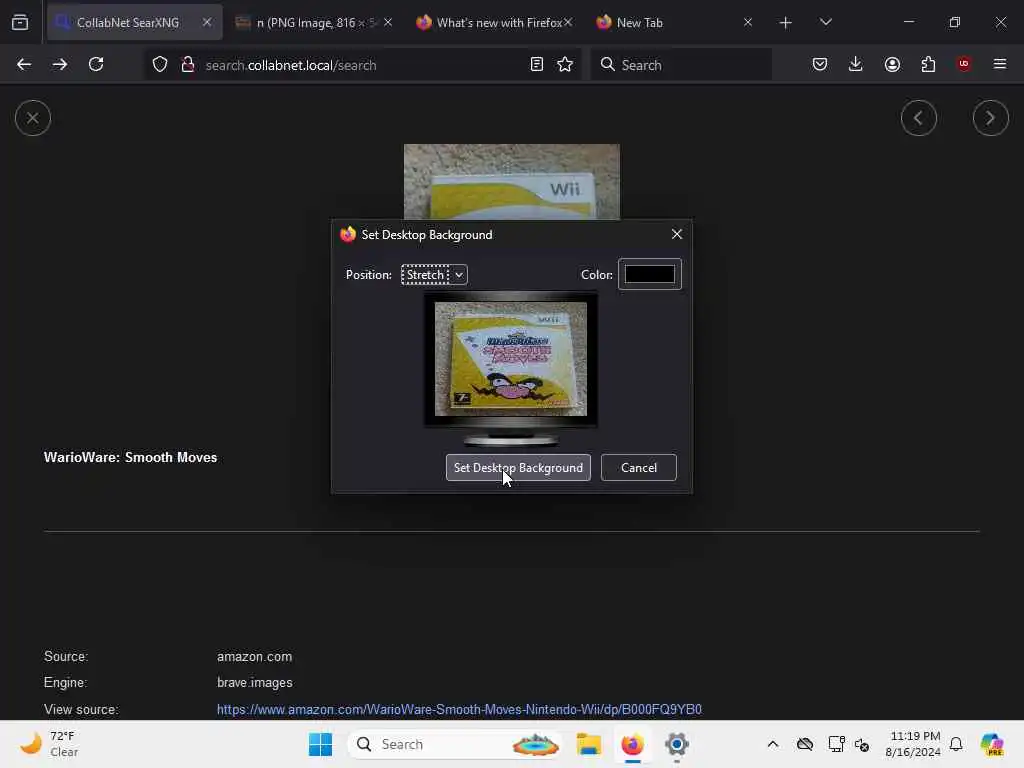List all tabs dropdown arrow

[x=825, y=22]
